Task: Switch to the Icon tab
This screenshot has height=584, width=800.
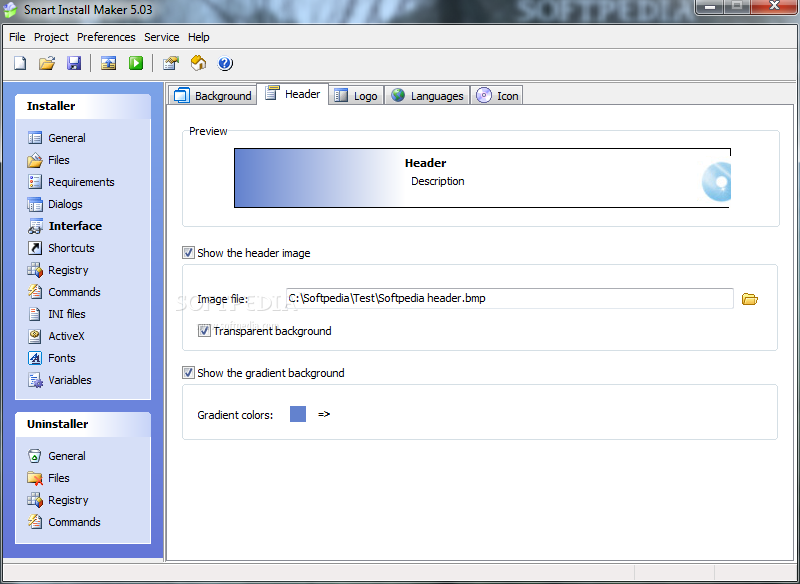Action: pos(496,95)
